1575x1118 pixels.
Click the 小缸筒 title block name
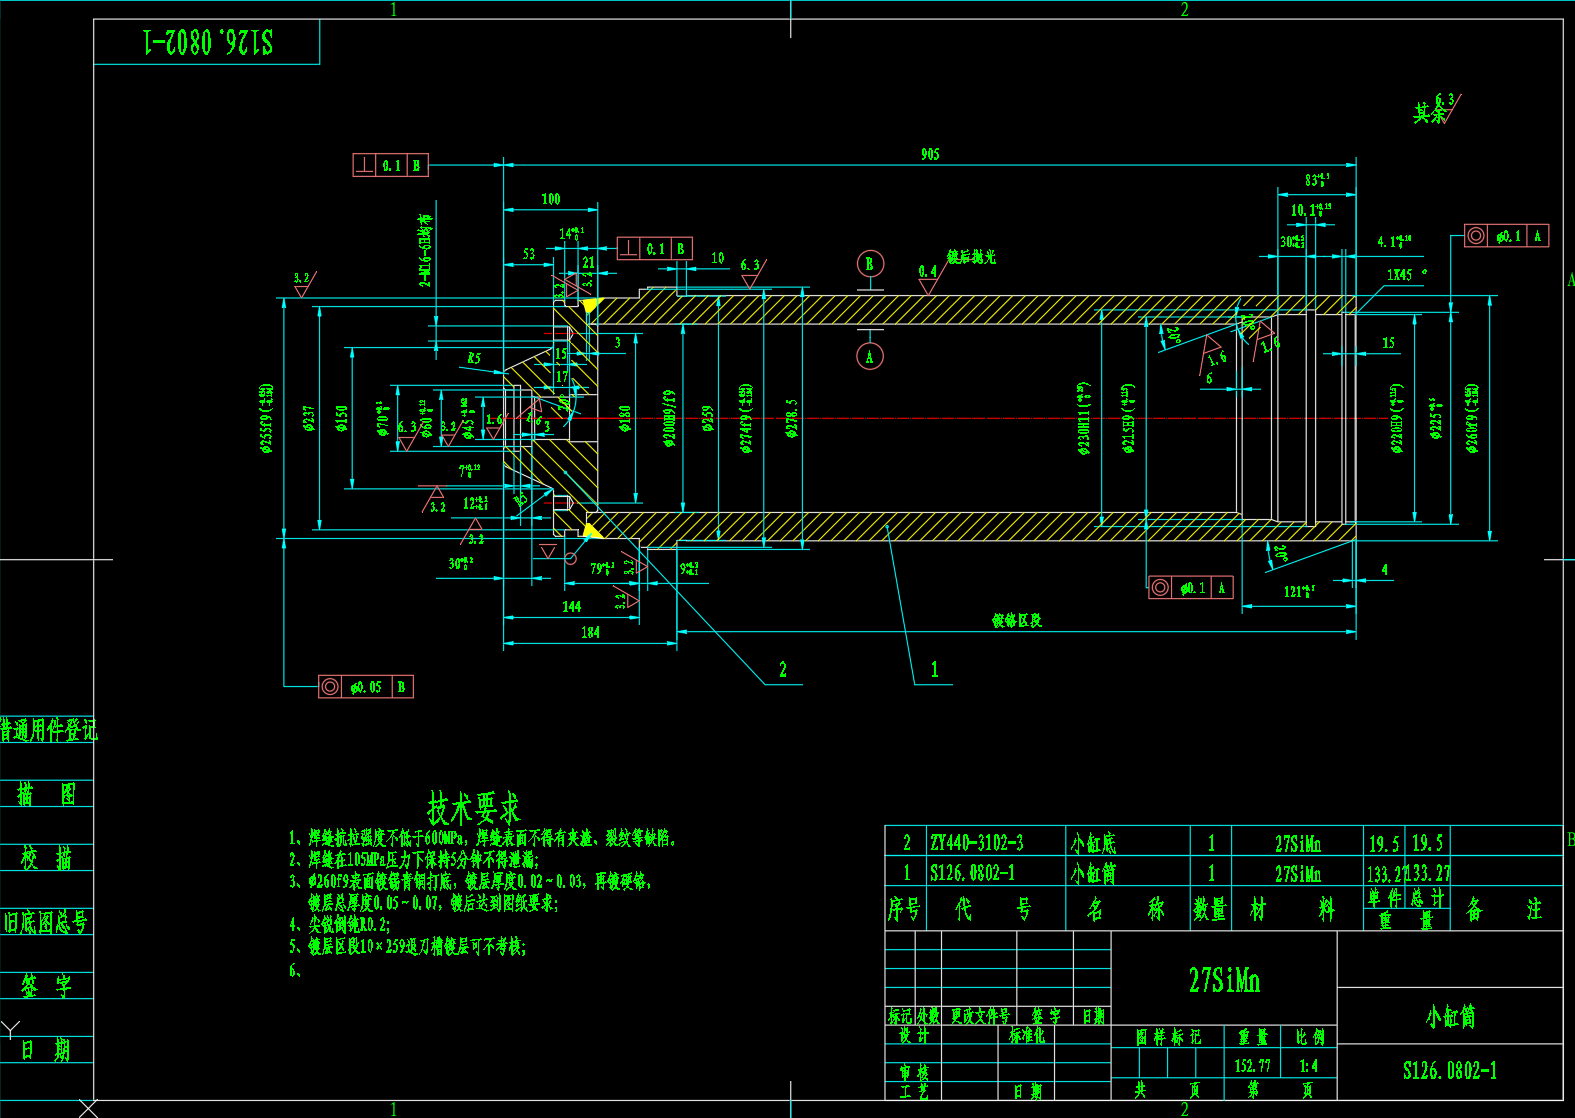click(x=1450, y=1017)
